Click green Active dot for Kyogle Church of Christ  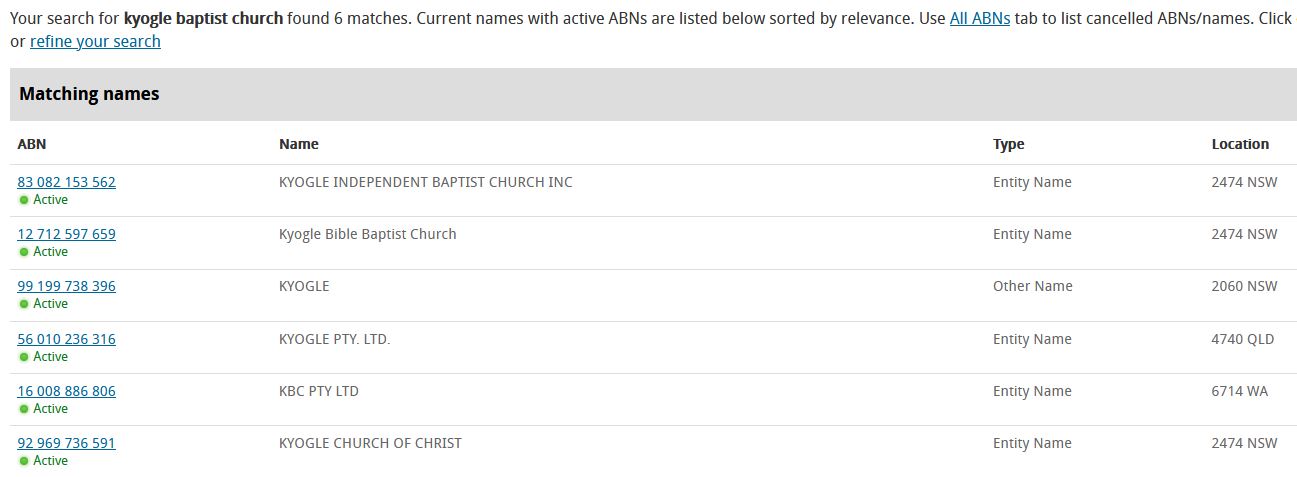pyautogui.click(x=24, y=461)
